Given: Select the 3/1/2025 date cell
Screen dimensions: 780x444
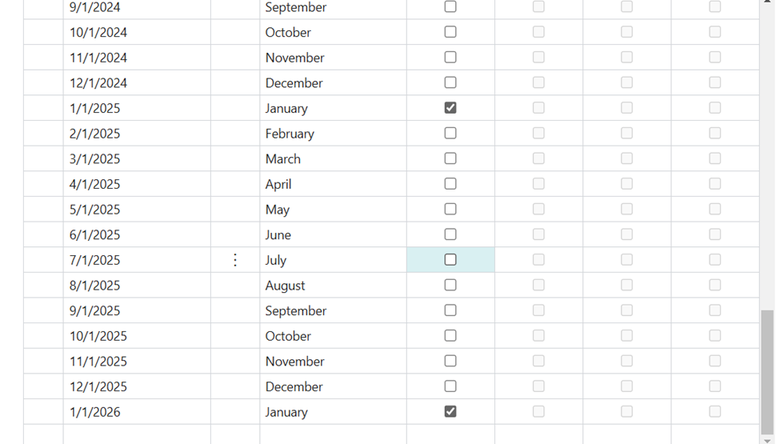Looking at the screenshot, I should [x=137, y=159].
